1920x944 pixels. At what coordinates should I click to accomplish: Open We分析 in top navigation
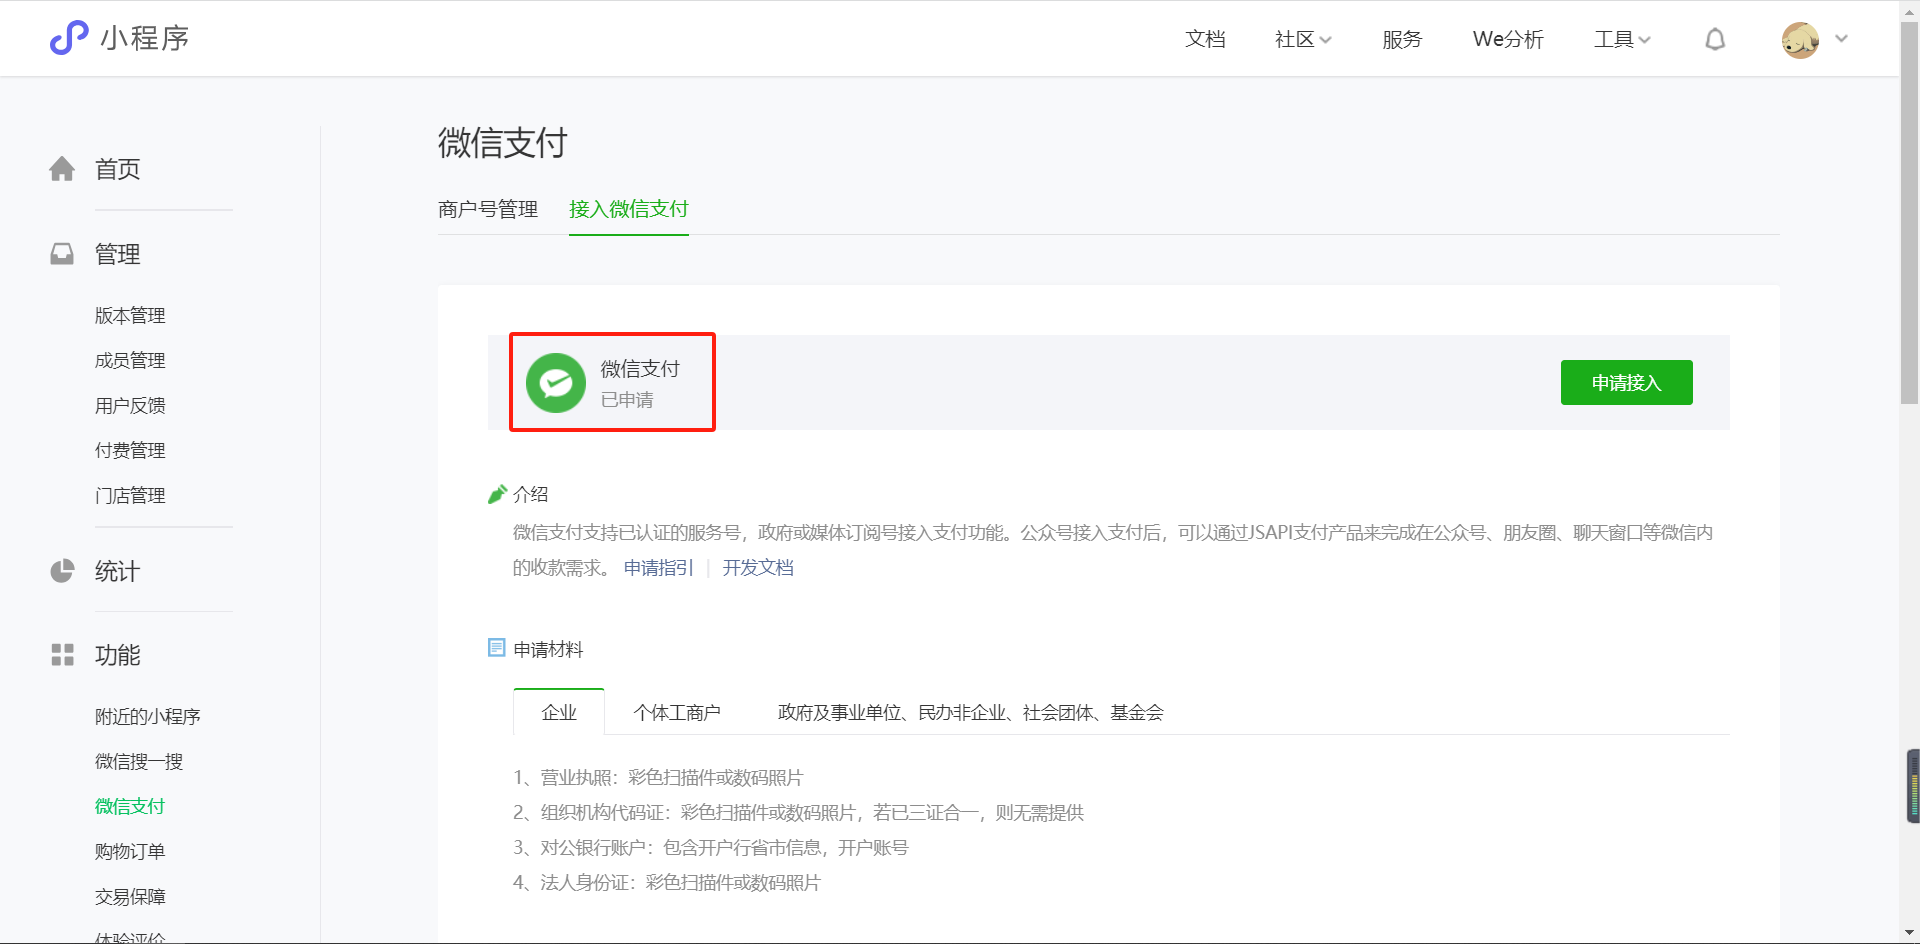point(1508,39)
